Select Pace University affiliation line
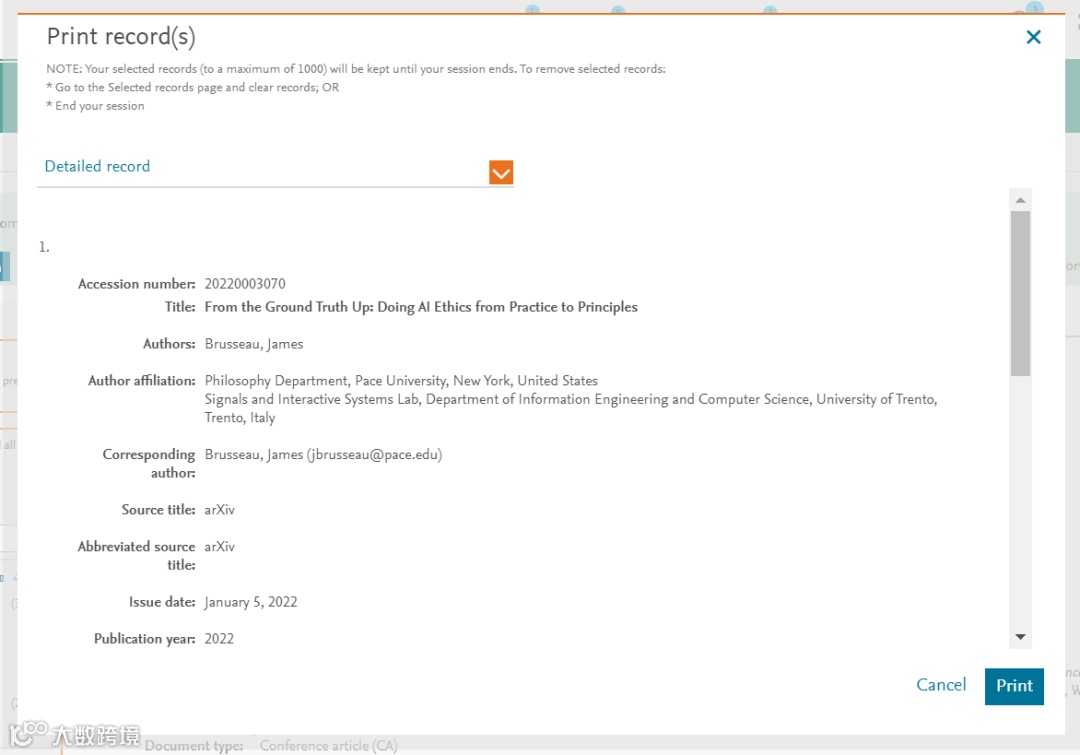Viewport: 1080px width, 755px height. (x=401, y=381)
